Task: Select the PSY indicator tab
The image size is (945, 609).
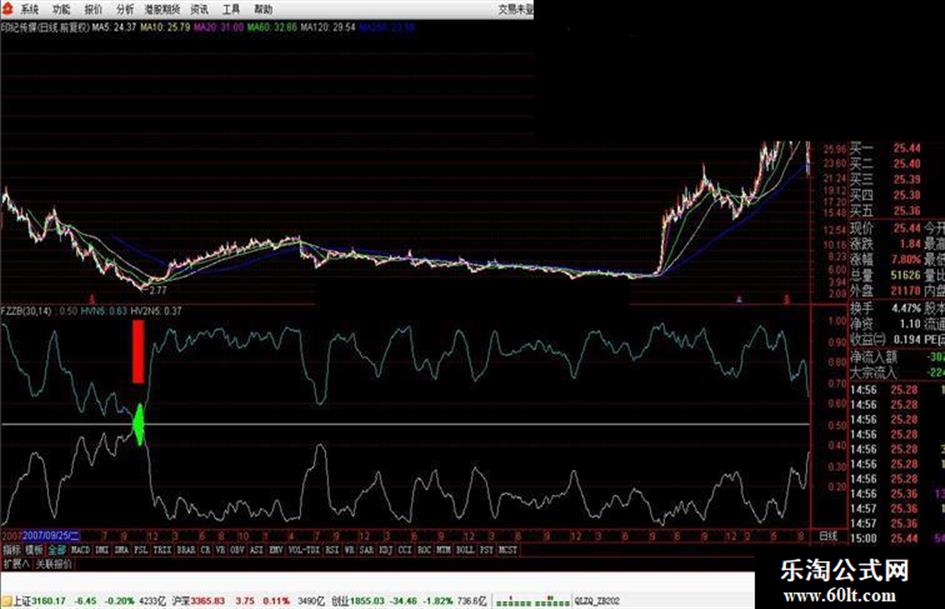Action: (x=486, y=550)
